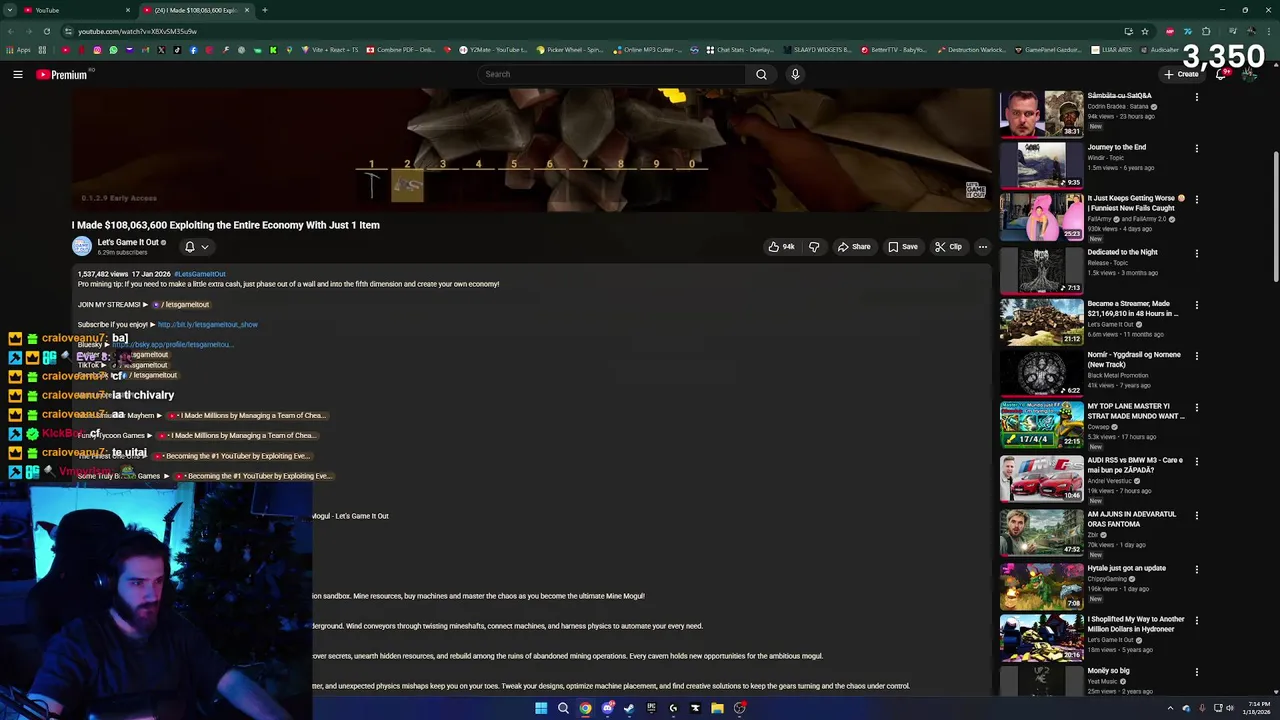Open the Instagram bookmark icon
Image resolution: width=1280 pixels, height=720 pixels.
97,50
